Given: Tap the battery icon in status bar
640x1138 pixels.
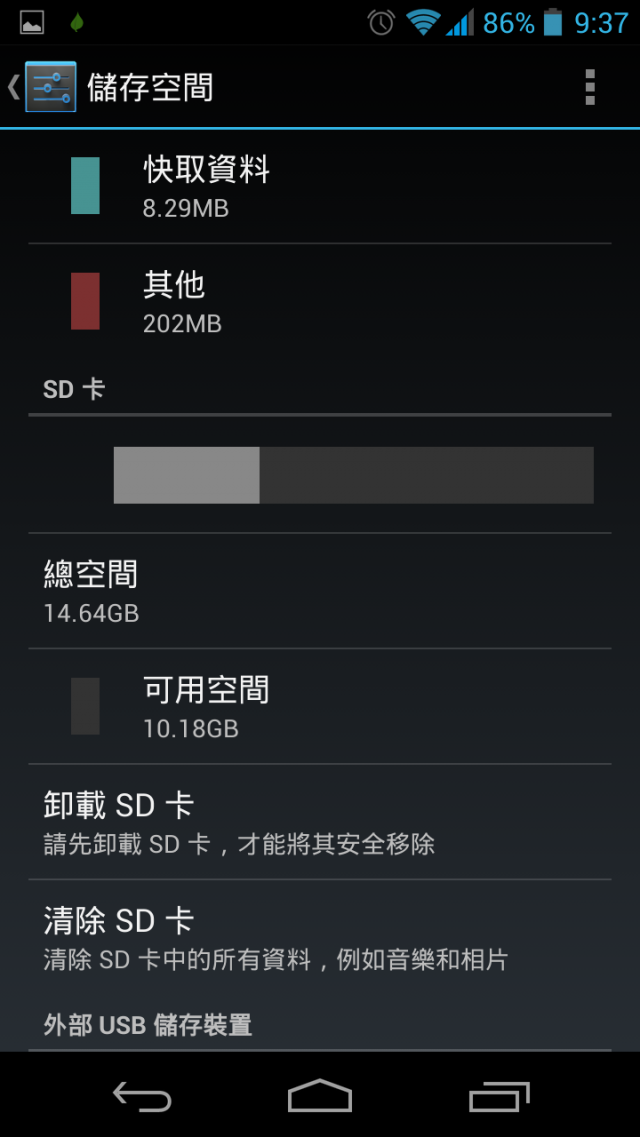Looking at the screenshot, I should (553, 22).
